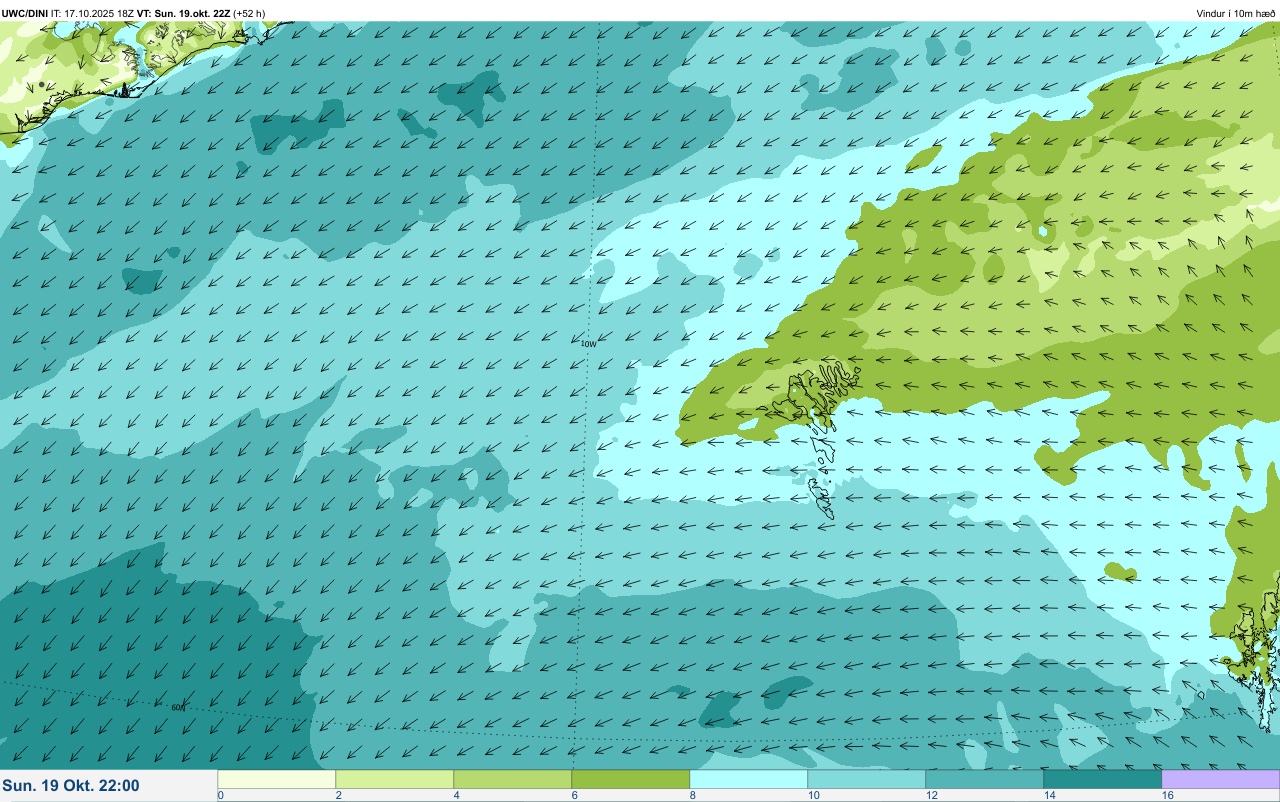
Task: Click the teal 12–14 legend swatch
Action: coord(985,779)
